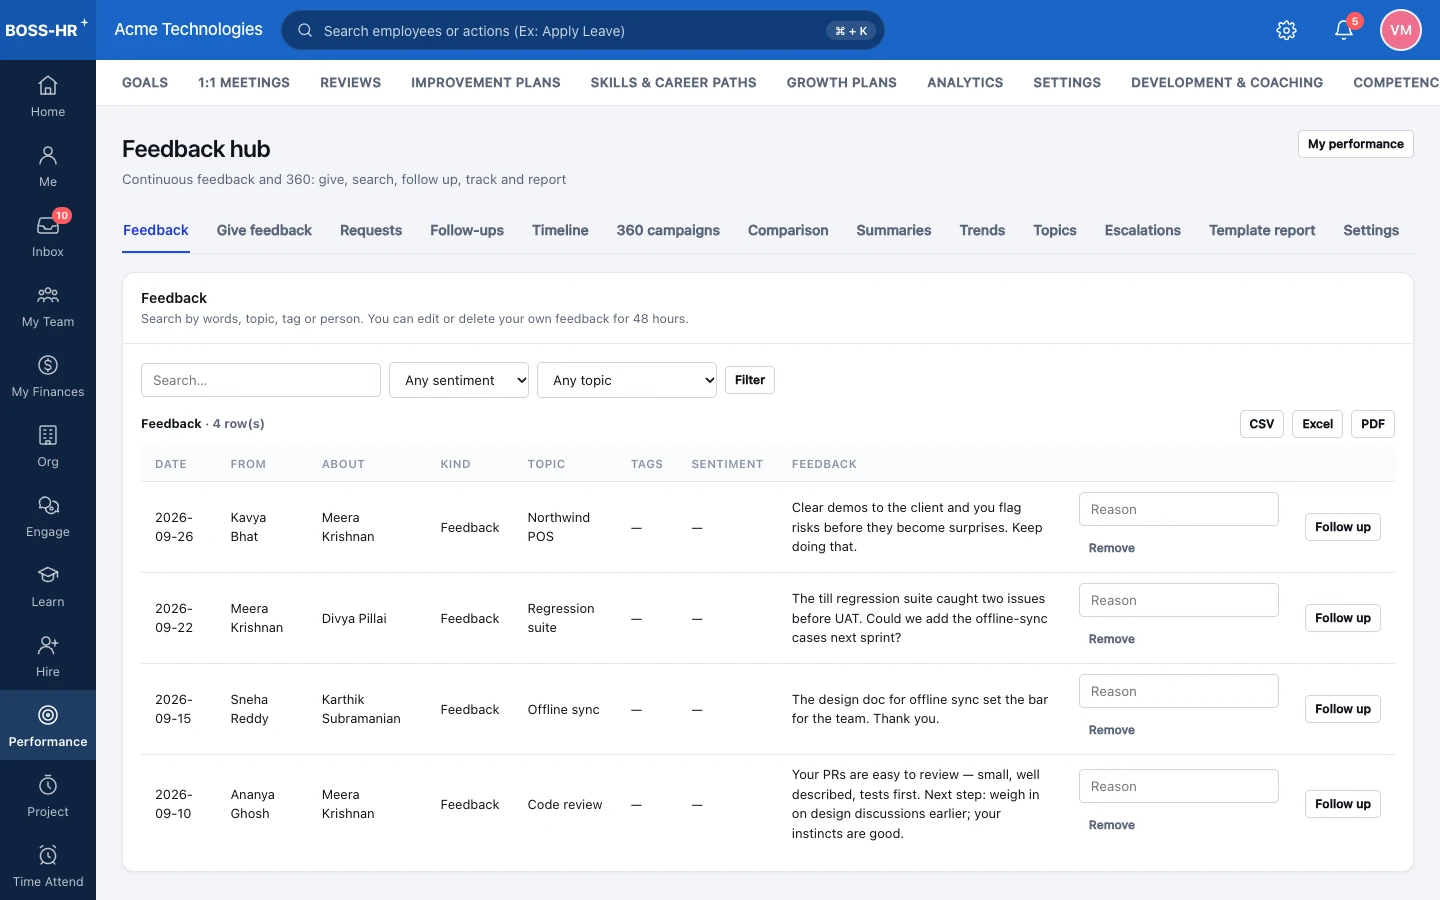
Task: Remove the Offline sync feedback row
Action: (1111, 730)
